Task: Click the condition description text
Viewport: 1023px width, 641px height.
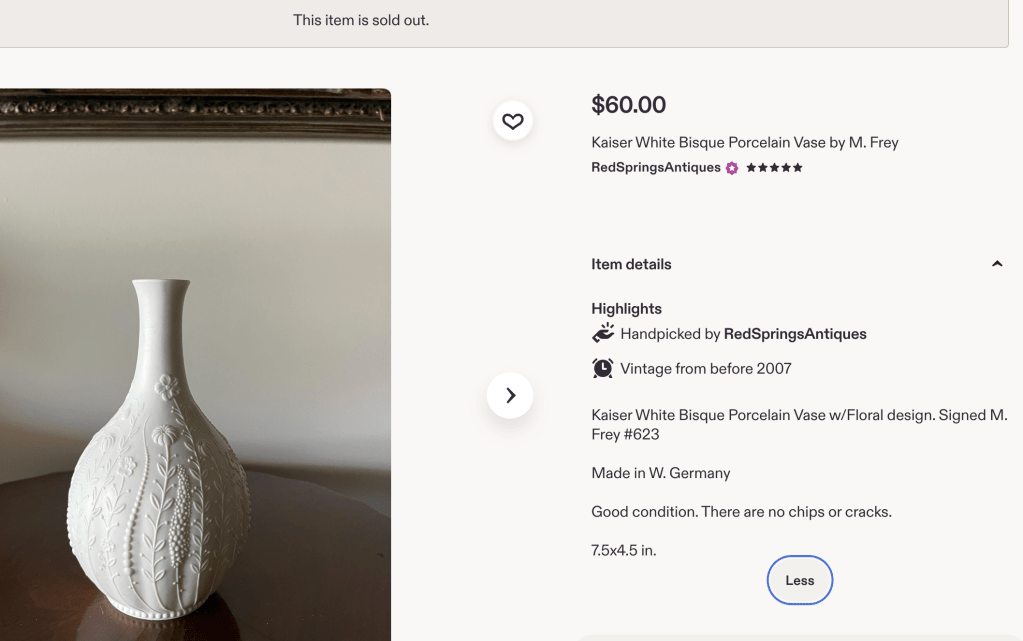Action: pos(741,512)
